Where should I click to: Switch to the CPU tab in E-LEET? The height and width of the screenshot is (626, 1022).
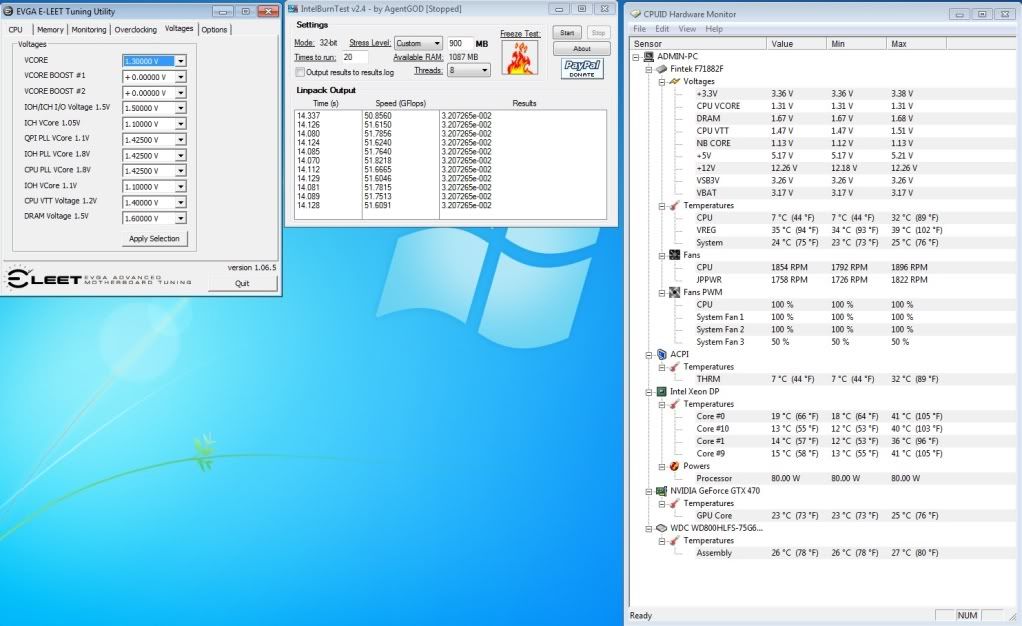click(16, 29)
